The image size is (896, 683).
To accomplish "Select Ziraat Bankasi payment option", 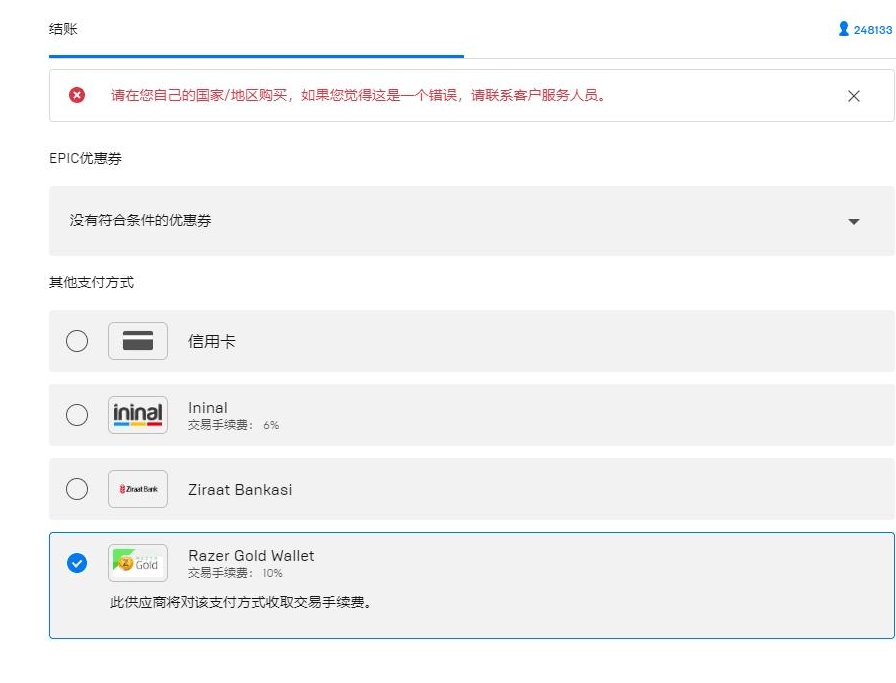I will pyautogui.click(x=77, y=489).
